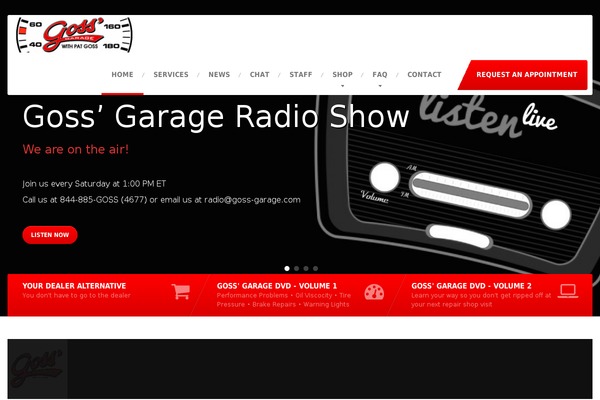Click the laptop icon
The image size is (600, 400).
(x=568, y=291)
